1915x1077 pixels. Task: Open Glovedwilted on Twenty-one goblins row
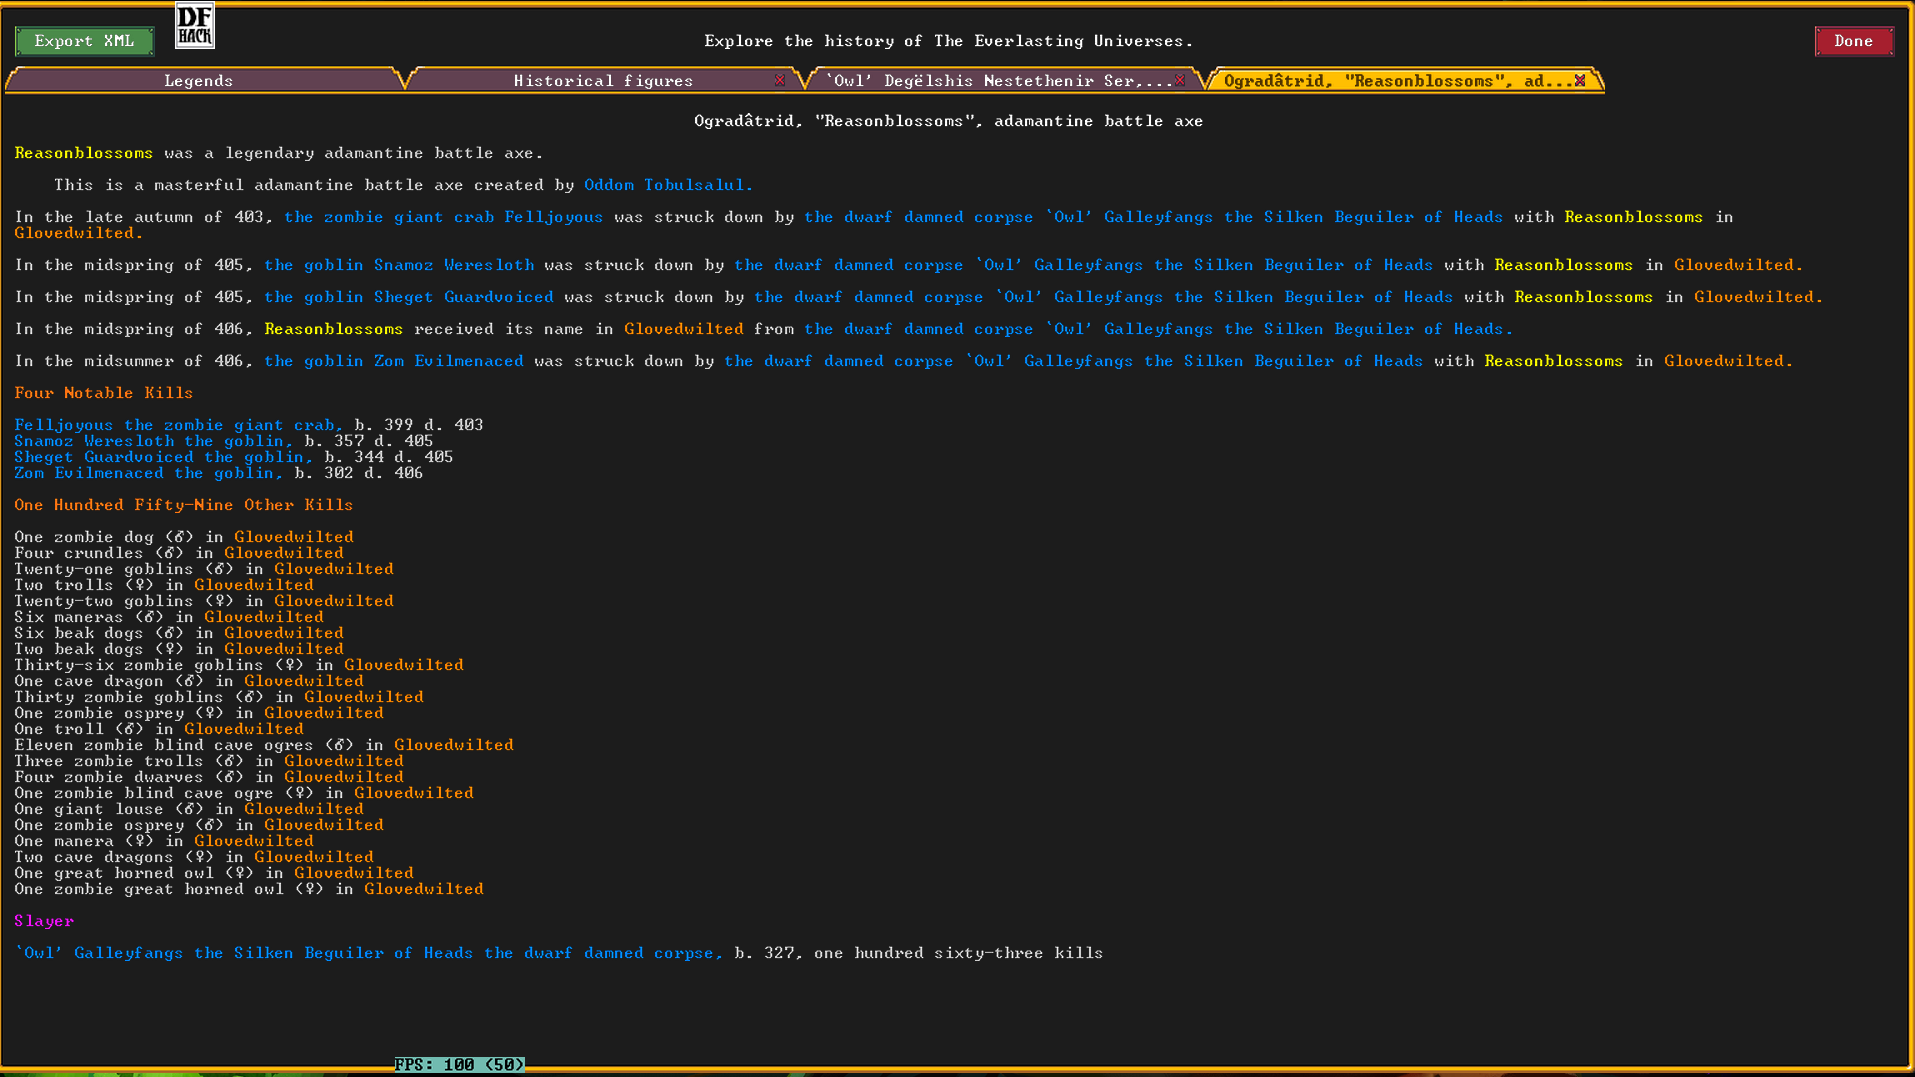point(334,569)
